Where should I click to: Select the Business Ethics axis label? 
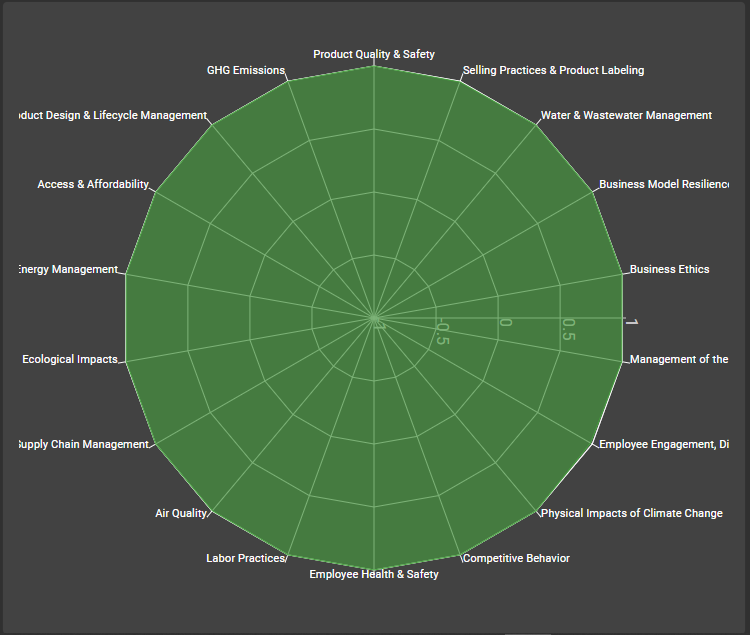(669, 269)
